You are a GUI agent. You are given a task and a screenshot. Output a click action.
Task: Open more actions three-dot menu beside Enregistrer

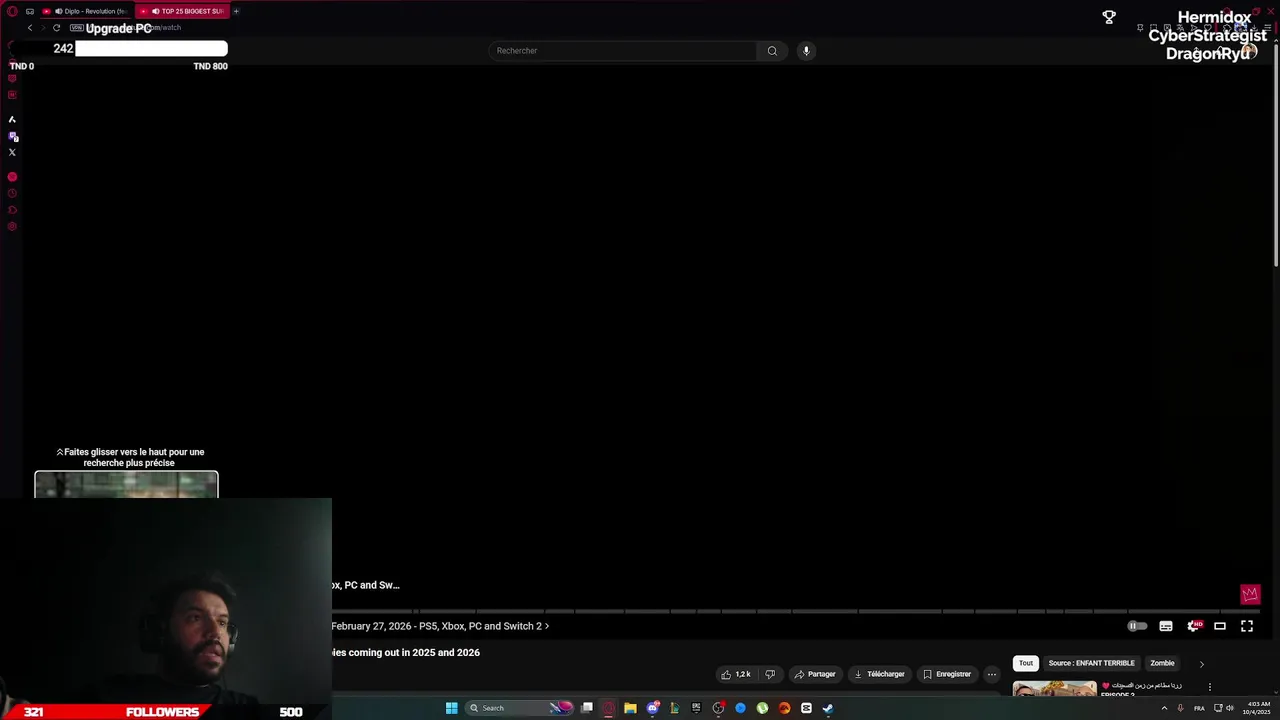click(992, 674)
